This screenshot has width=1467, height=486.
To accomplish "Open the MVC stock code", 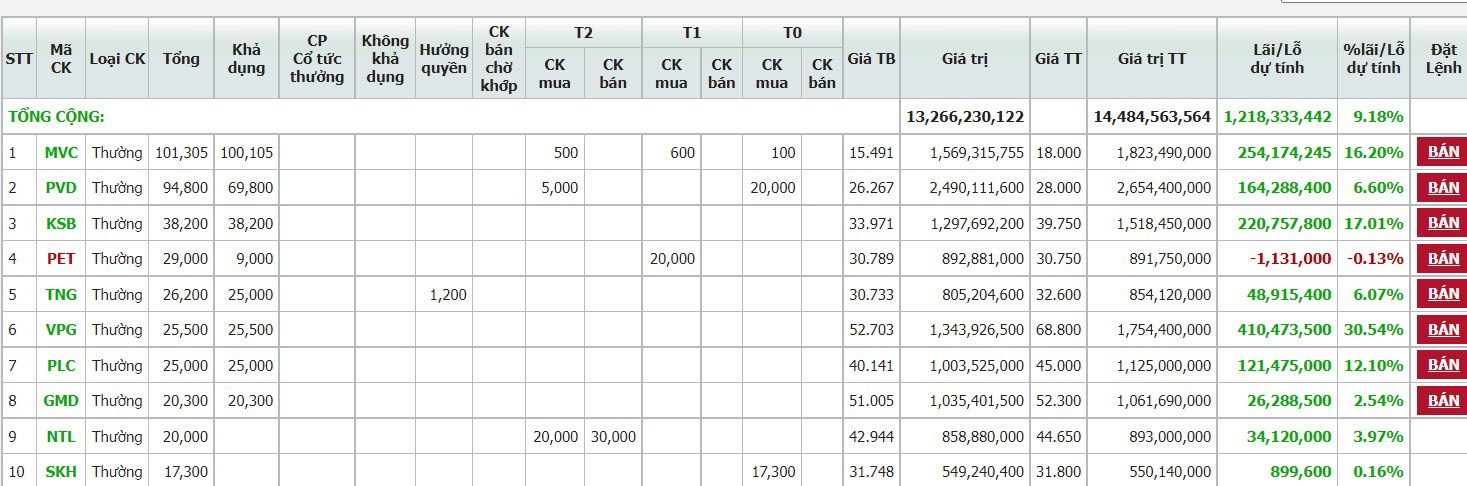I will pos(61,153).
